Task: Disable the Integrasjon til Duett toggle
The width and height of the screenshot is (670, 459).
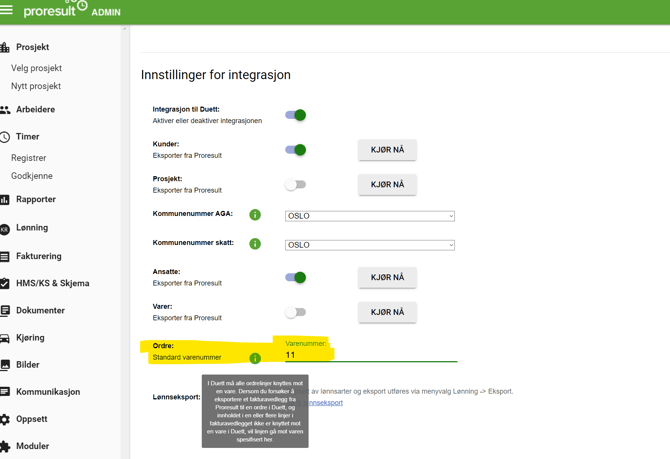Action: coord(296,115)
